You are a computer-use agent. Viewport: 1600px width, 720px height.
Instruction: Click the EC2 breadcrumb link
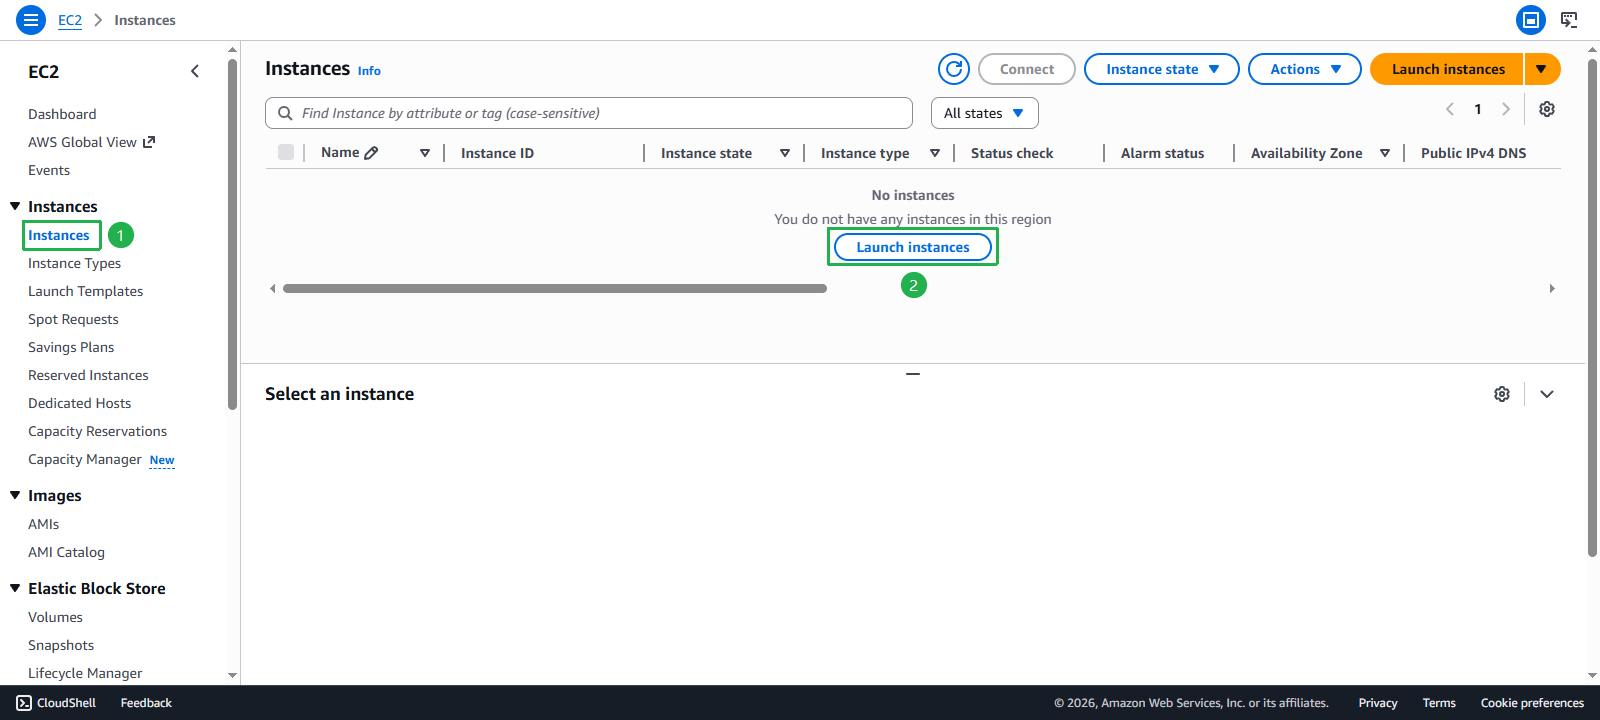click(70, 20)
